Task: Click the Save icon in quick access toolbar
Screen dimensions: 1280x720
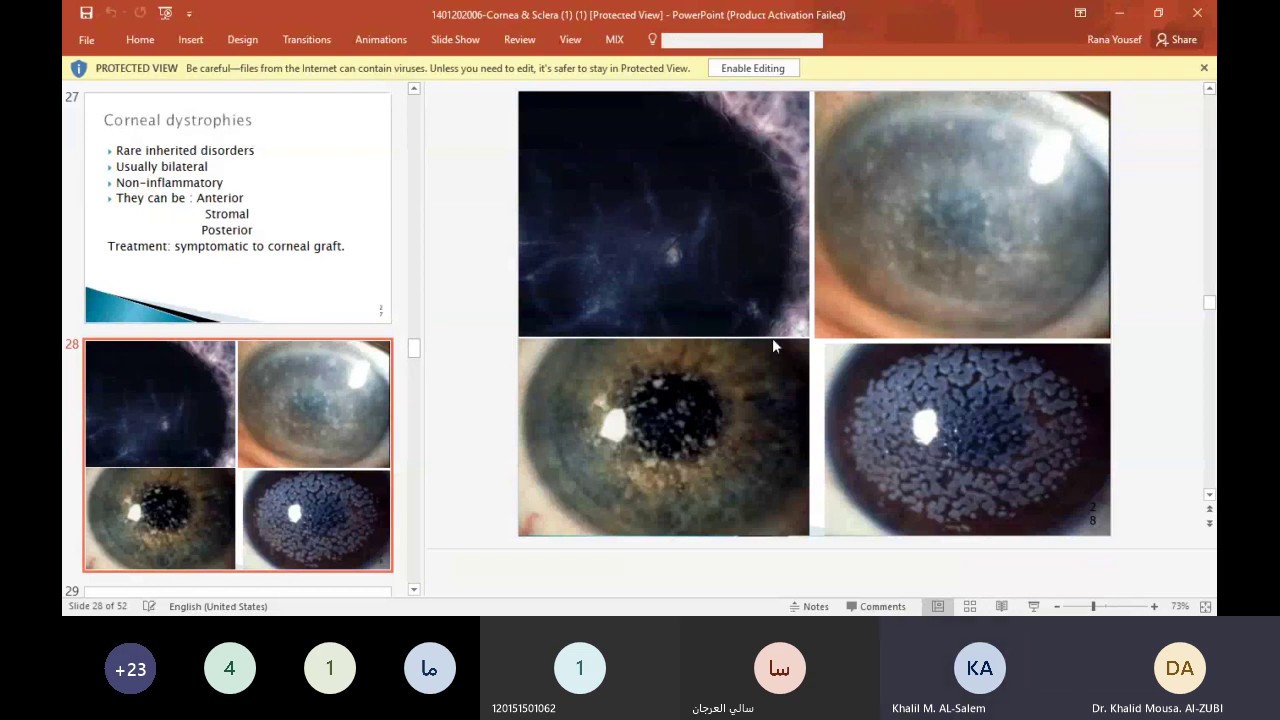Action: (x=86, y=14)
